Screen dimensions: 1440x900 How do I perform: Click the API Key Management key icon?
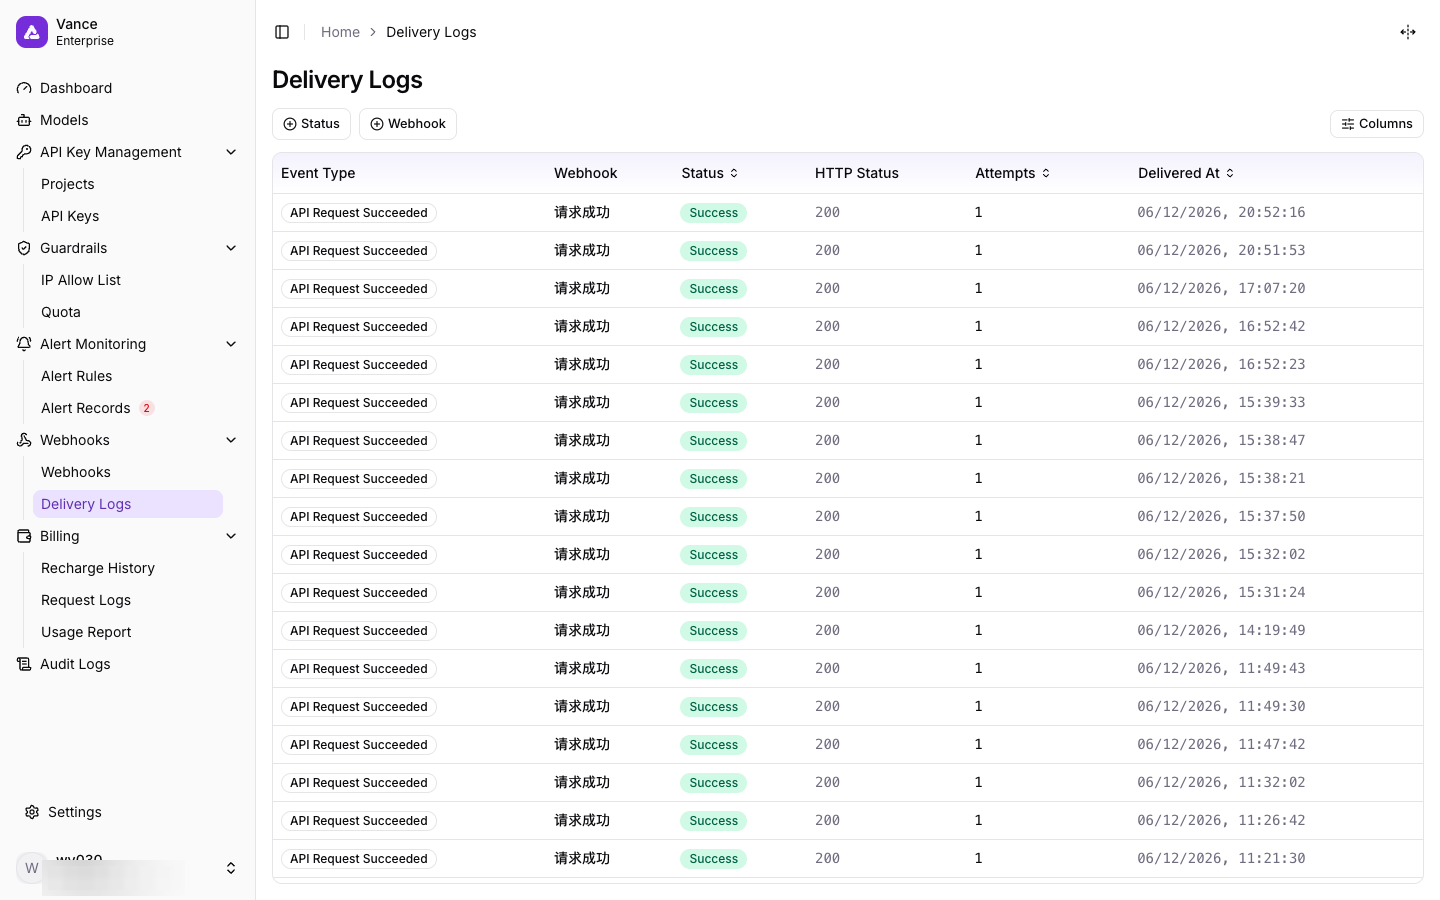24,152
